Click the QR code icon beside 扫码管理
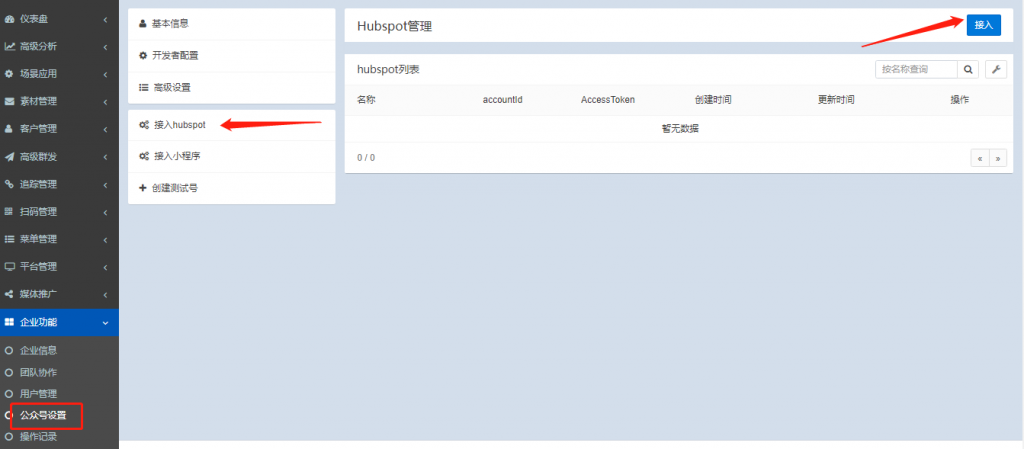Image resolution: width=1024 pixels, height=449 pixels. (9, 211)
